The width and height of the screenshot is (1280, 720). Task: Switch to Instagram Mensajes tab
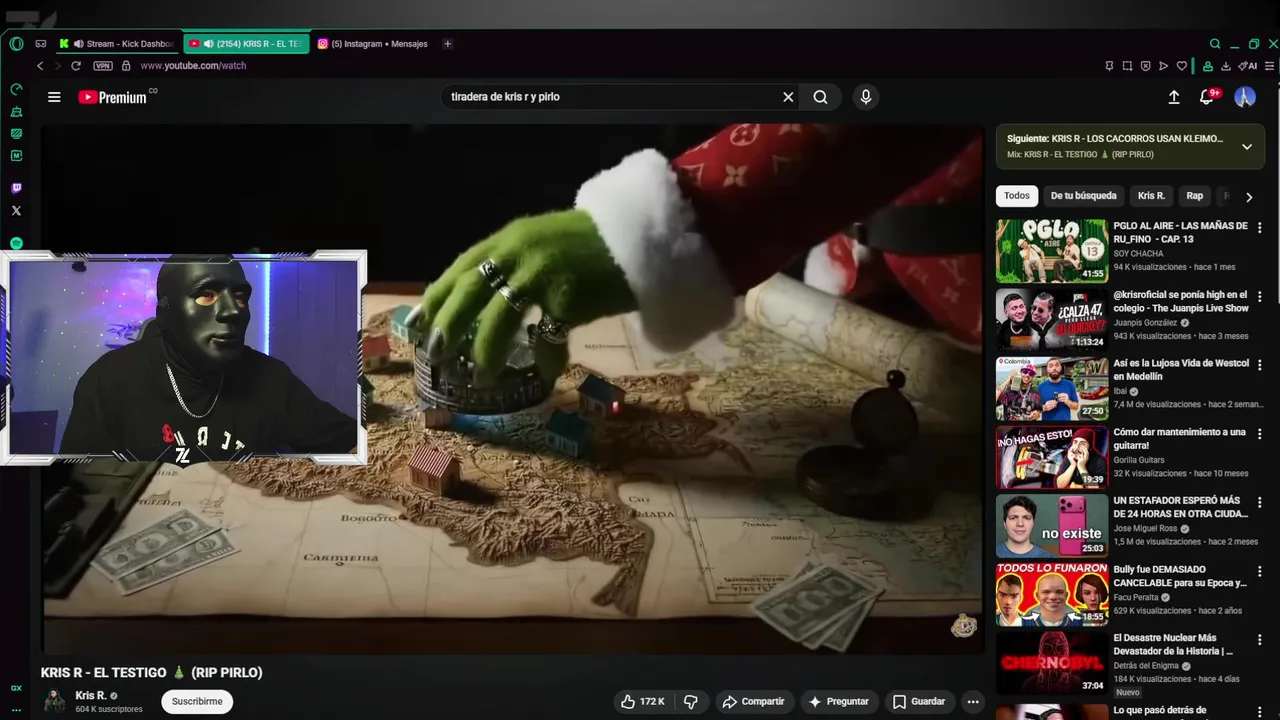point(373,44)
